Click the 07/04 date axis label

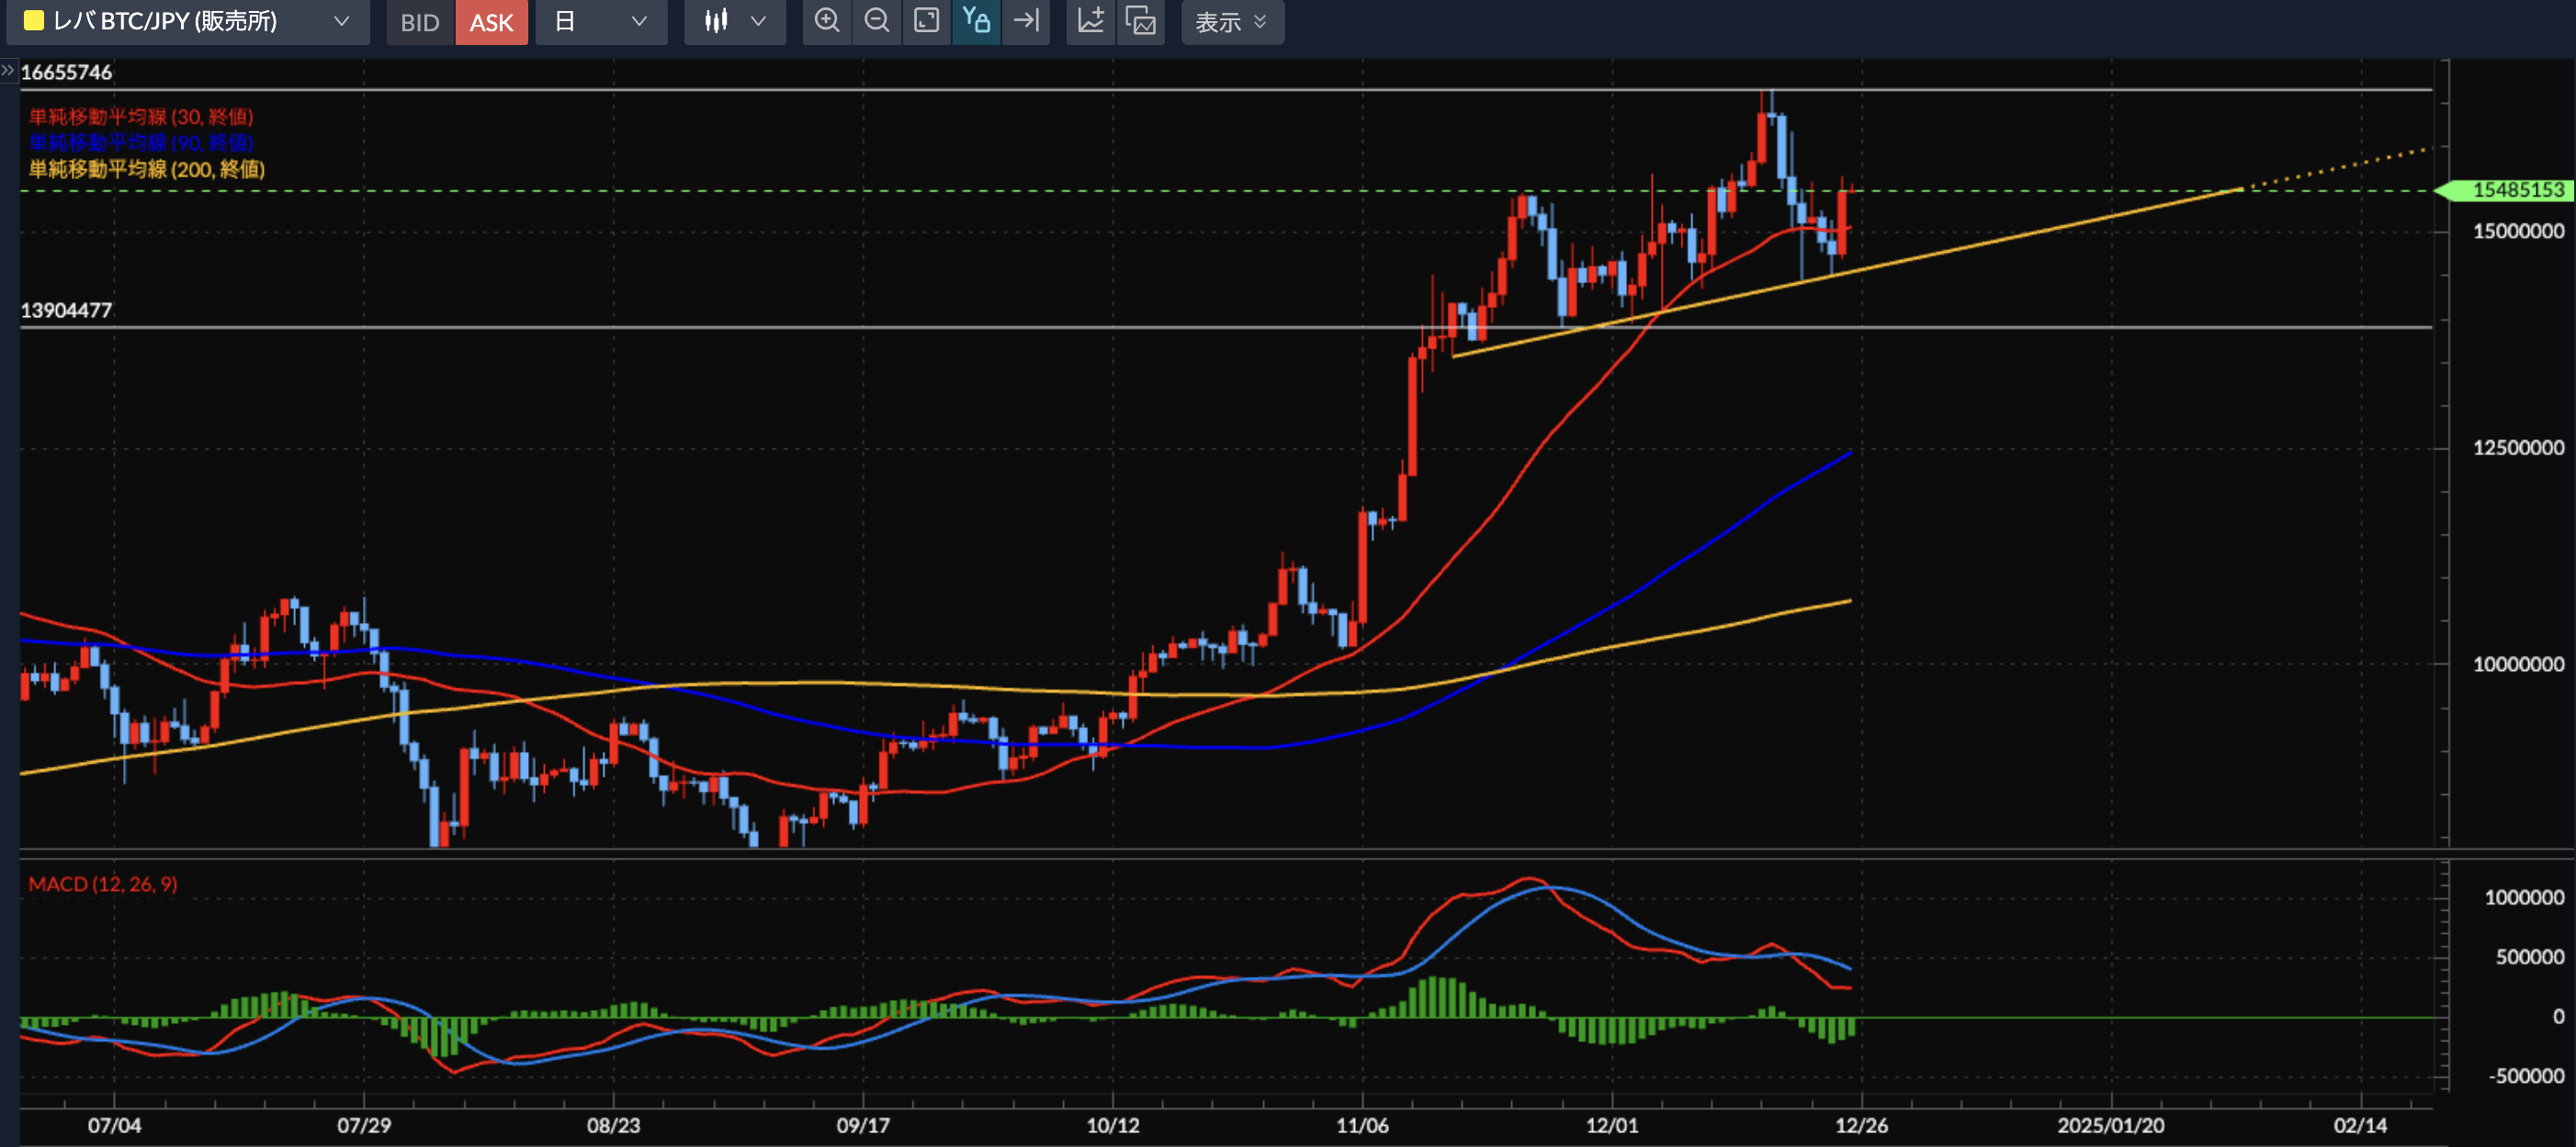click(114, 1125)
